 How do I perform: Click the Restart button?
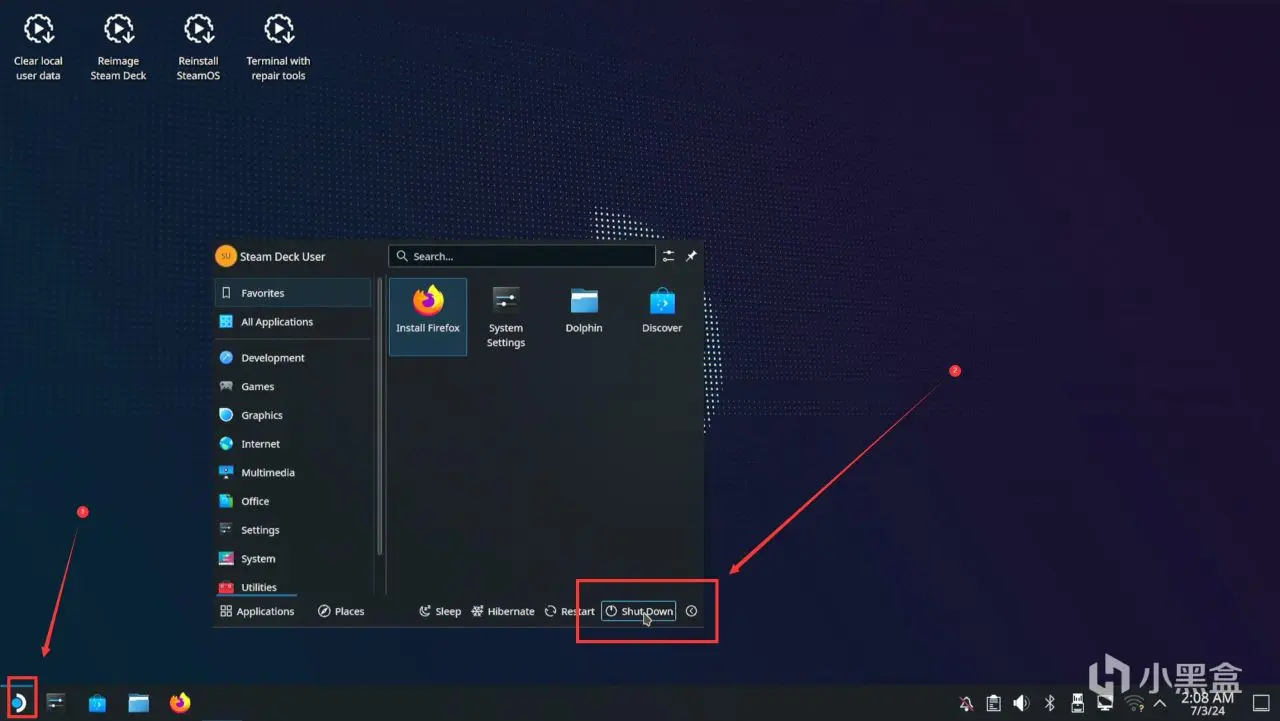[569, 611]
